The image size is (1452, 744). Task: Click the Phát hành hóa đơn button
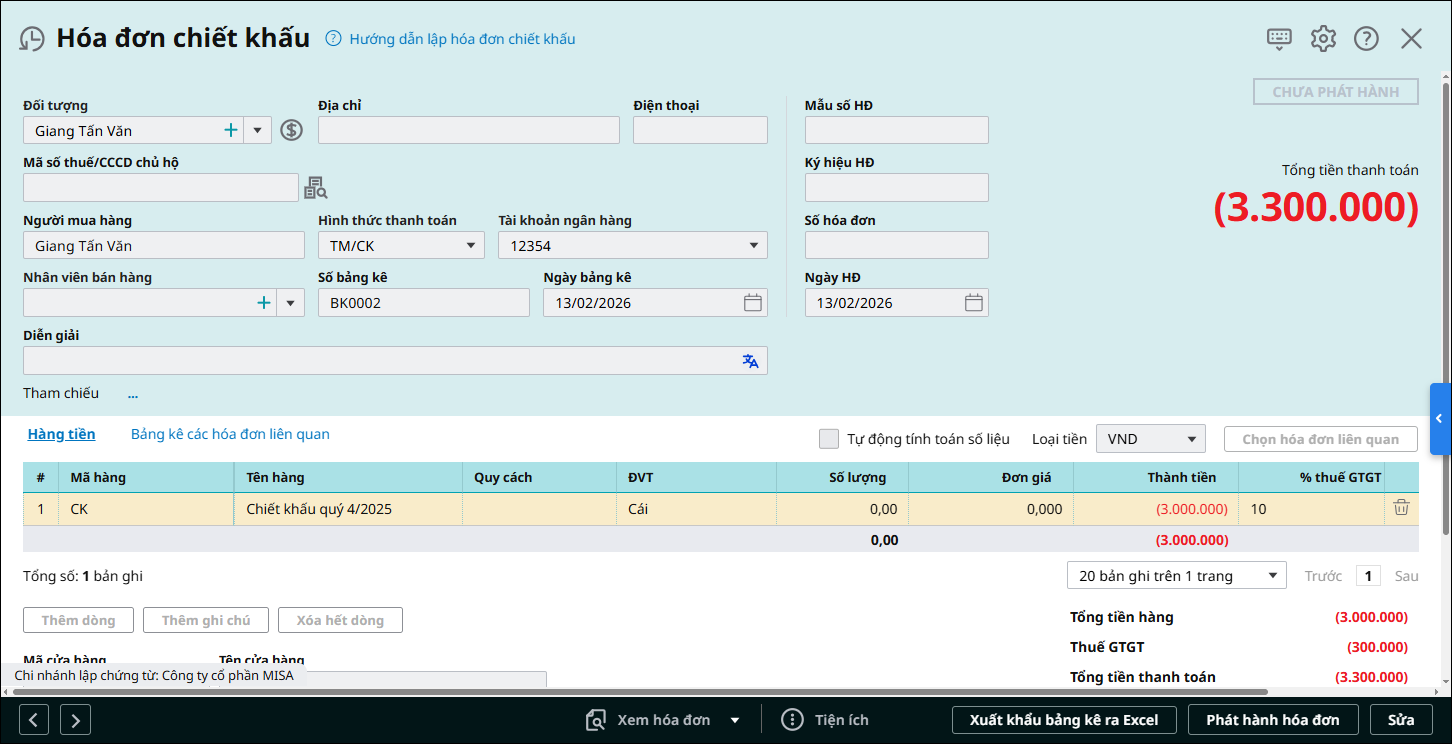point(1272,720)
